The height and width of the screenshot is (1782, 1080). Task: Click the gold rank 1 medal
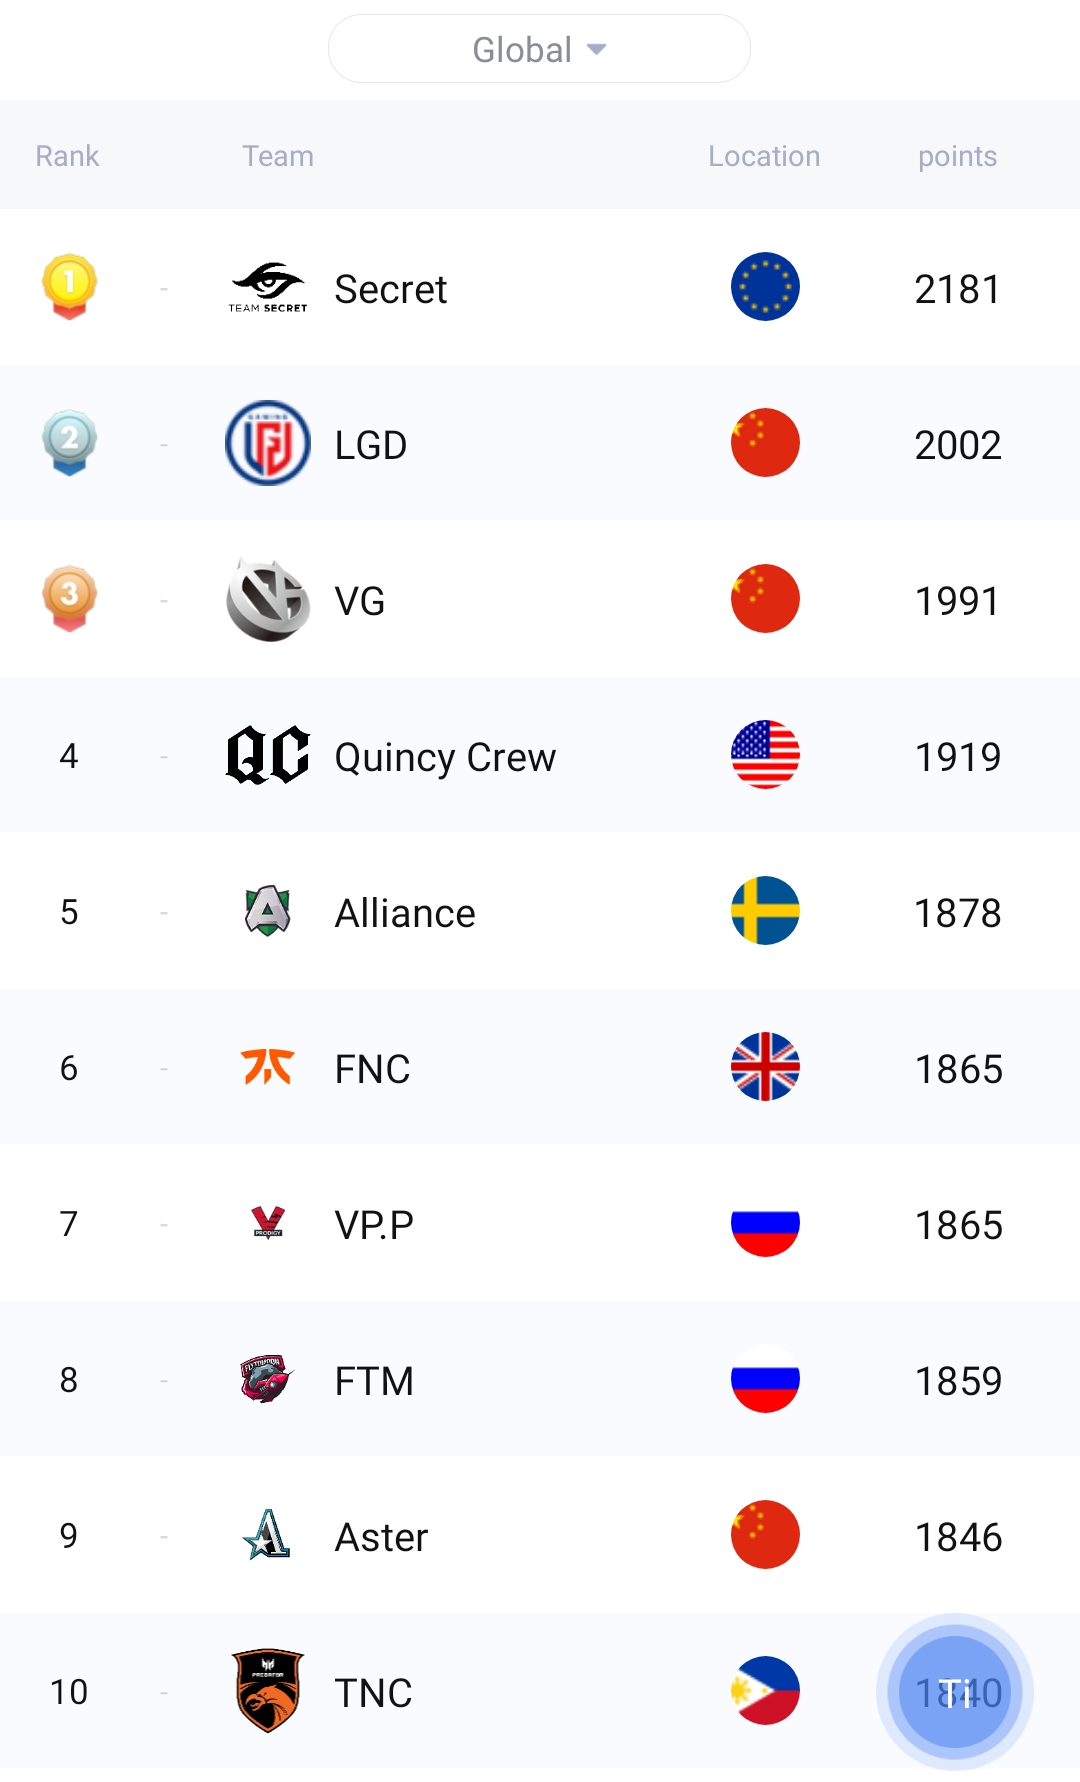(69, 286)
